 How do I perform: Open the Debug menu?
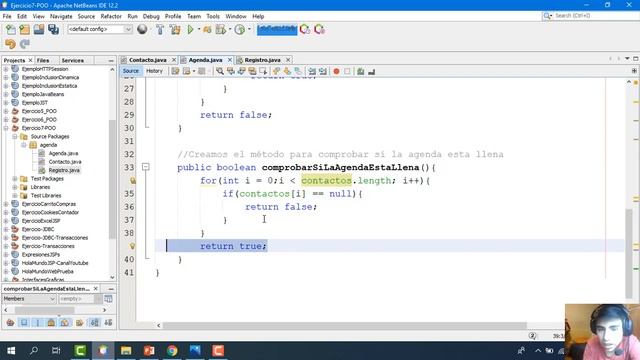click(151, 16)
